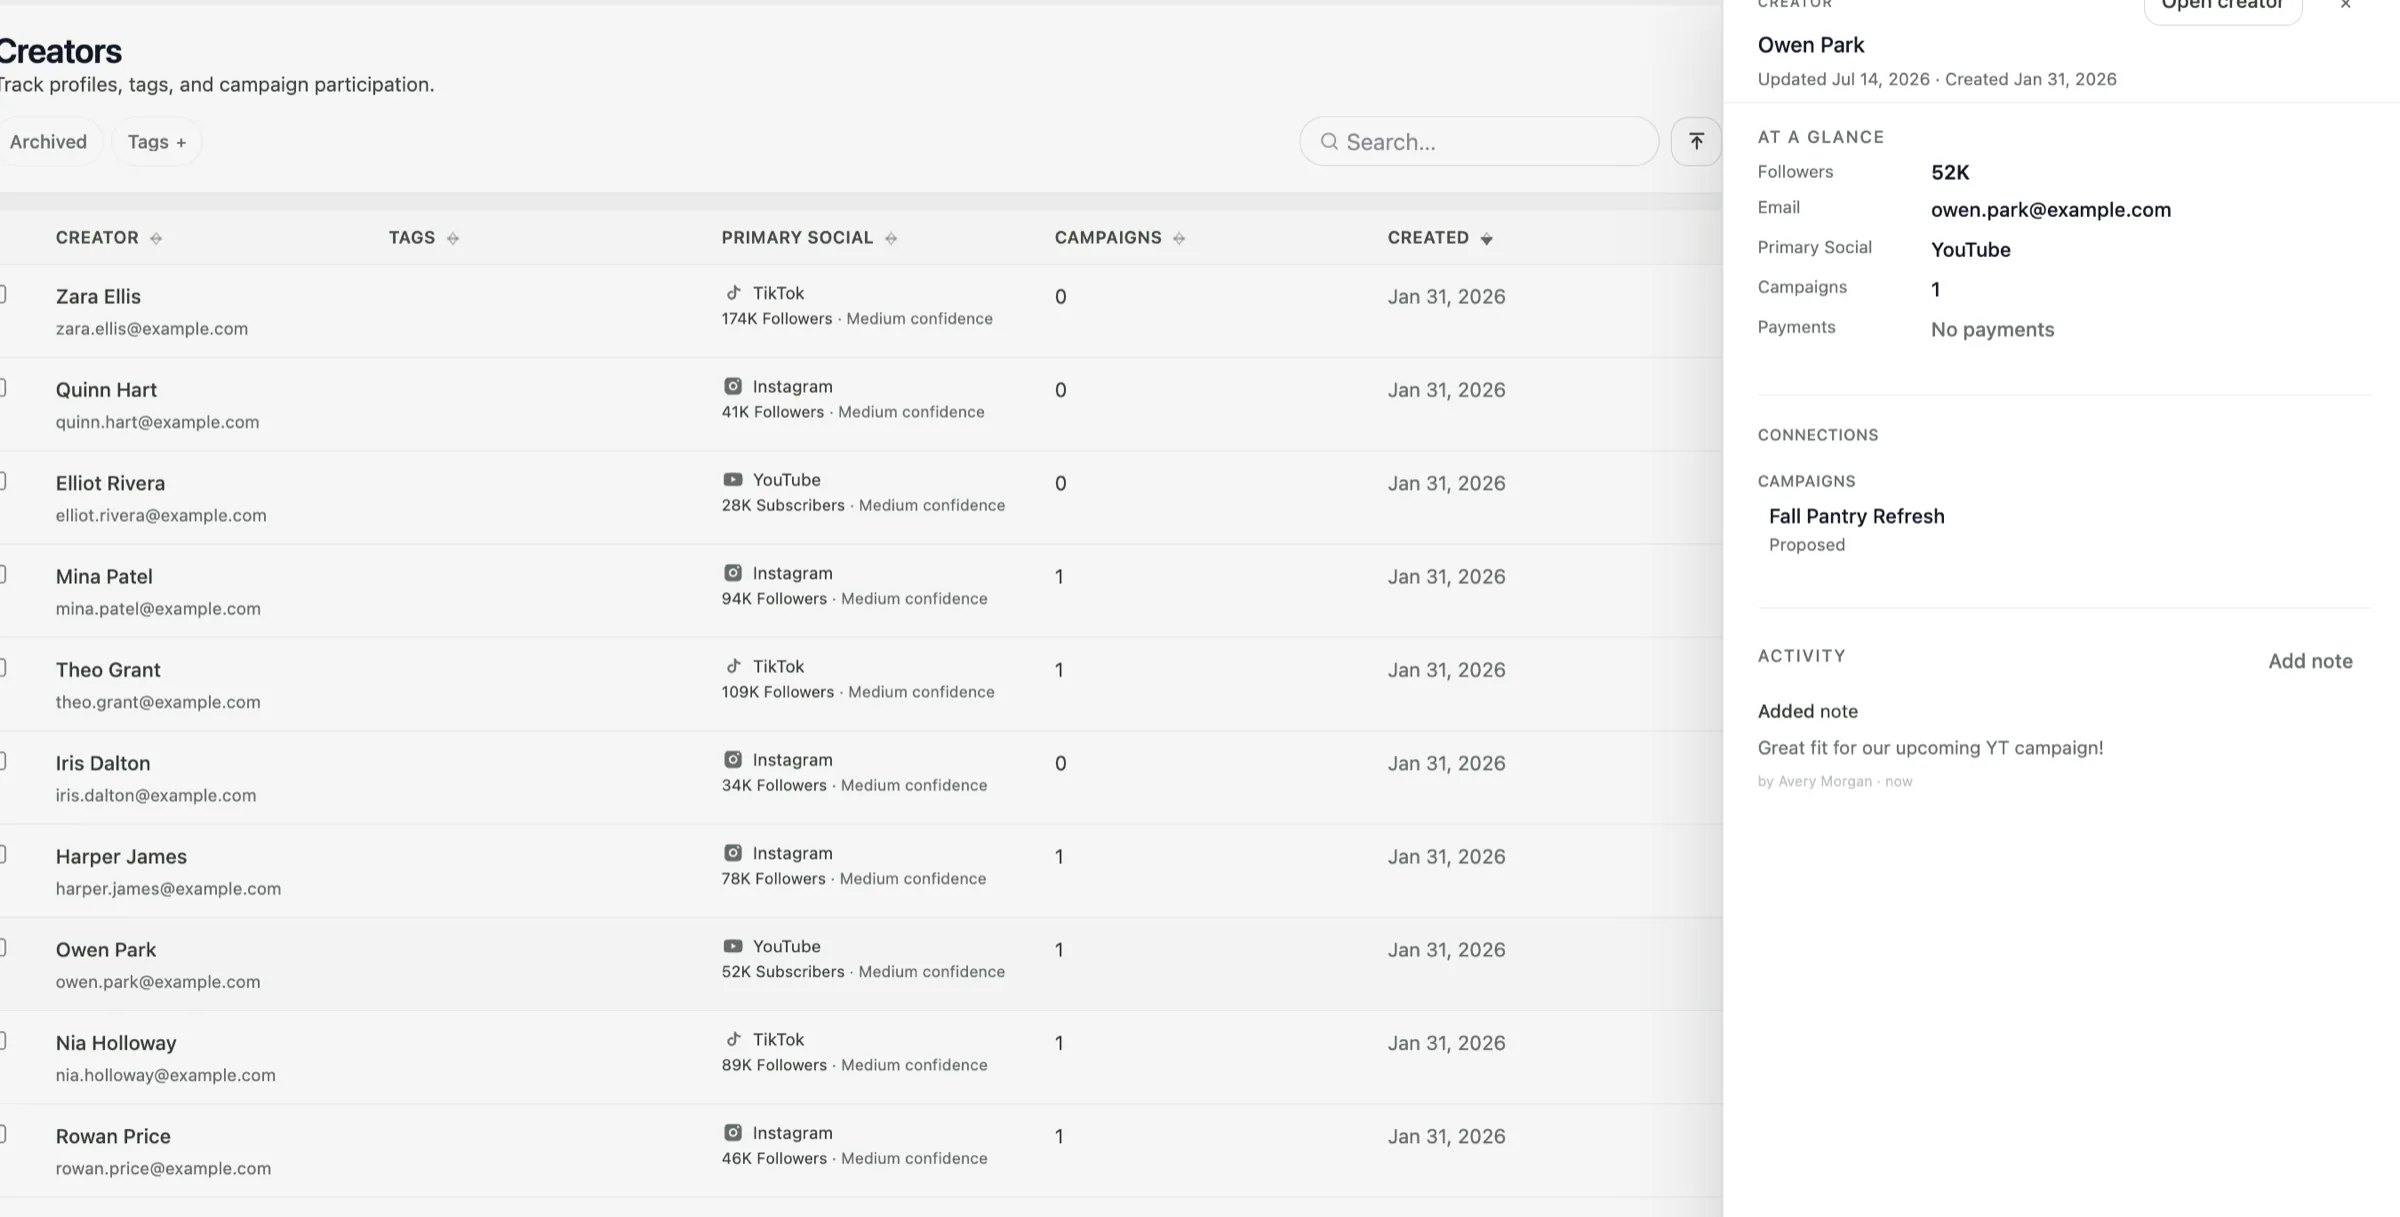Select the Zara Ellis row checkbox
The image size is (2400, 1217).
pos(2,294)
